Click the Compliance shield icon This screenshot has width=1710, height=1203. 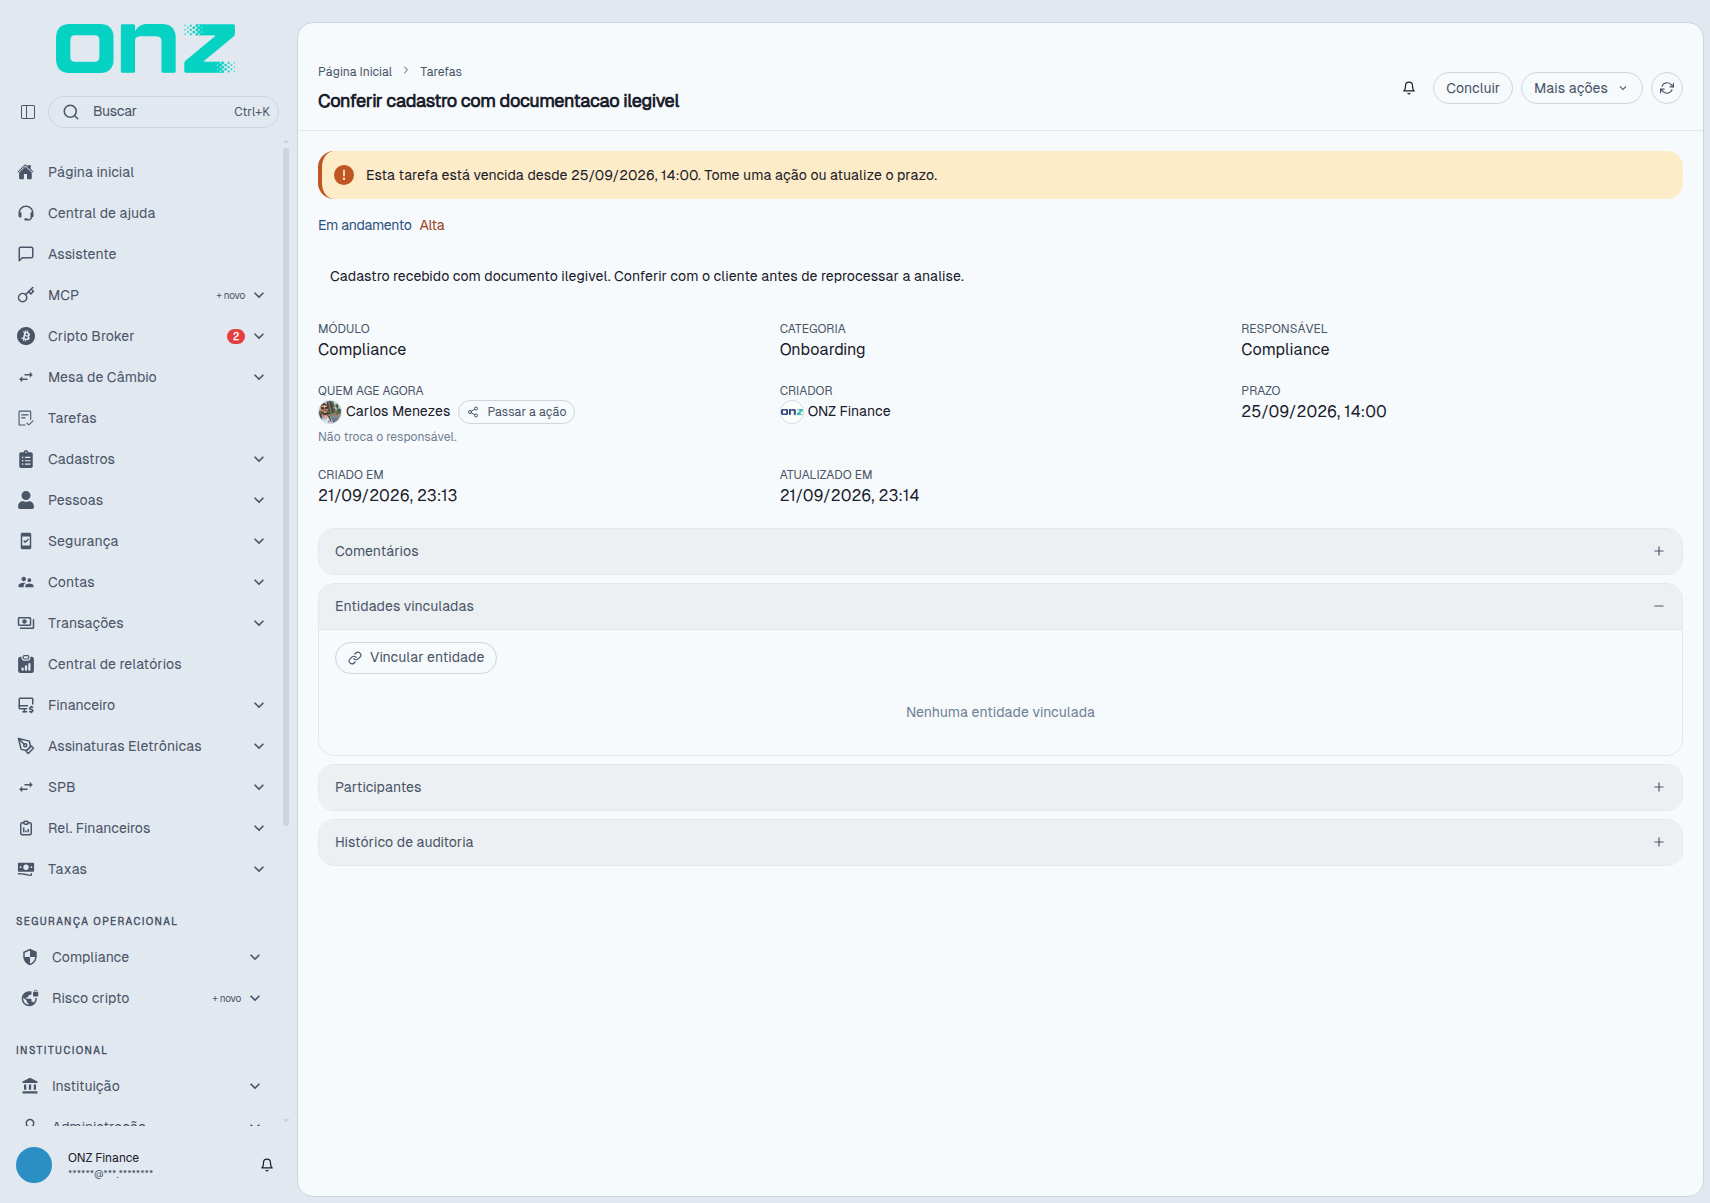point(30,957)
